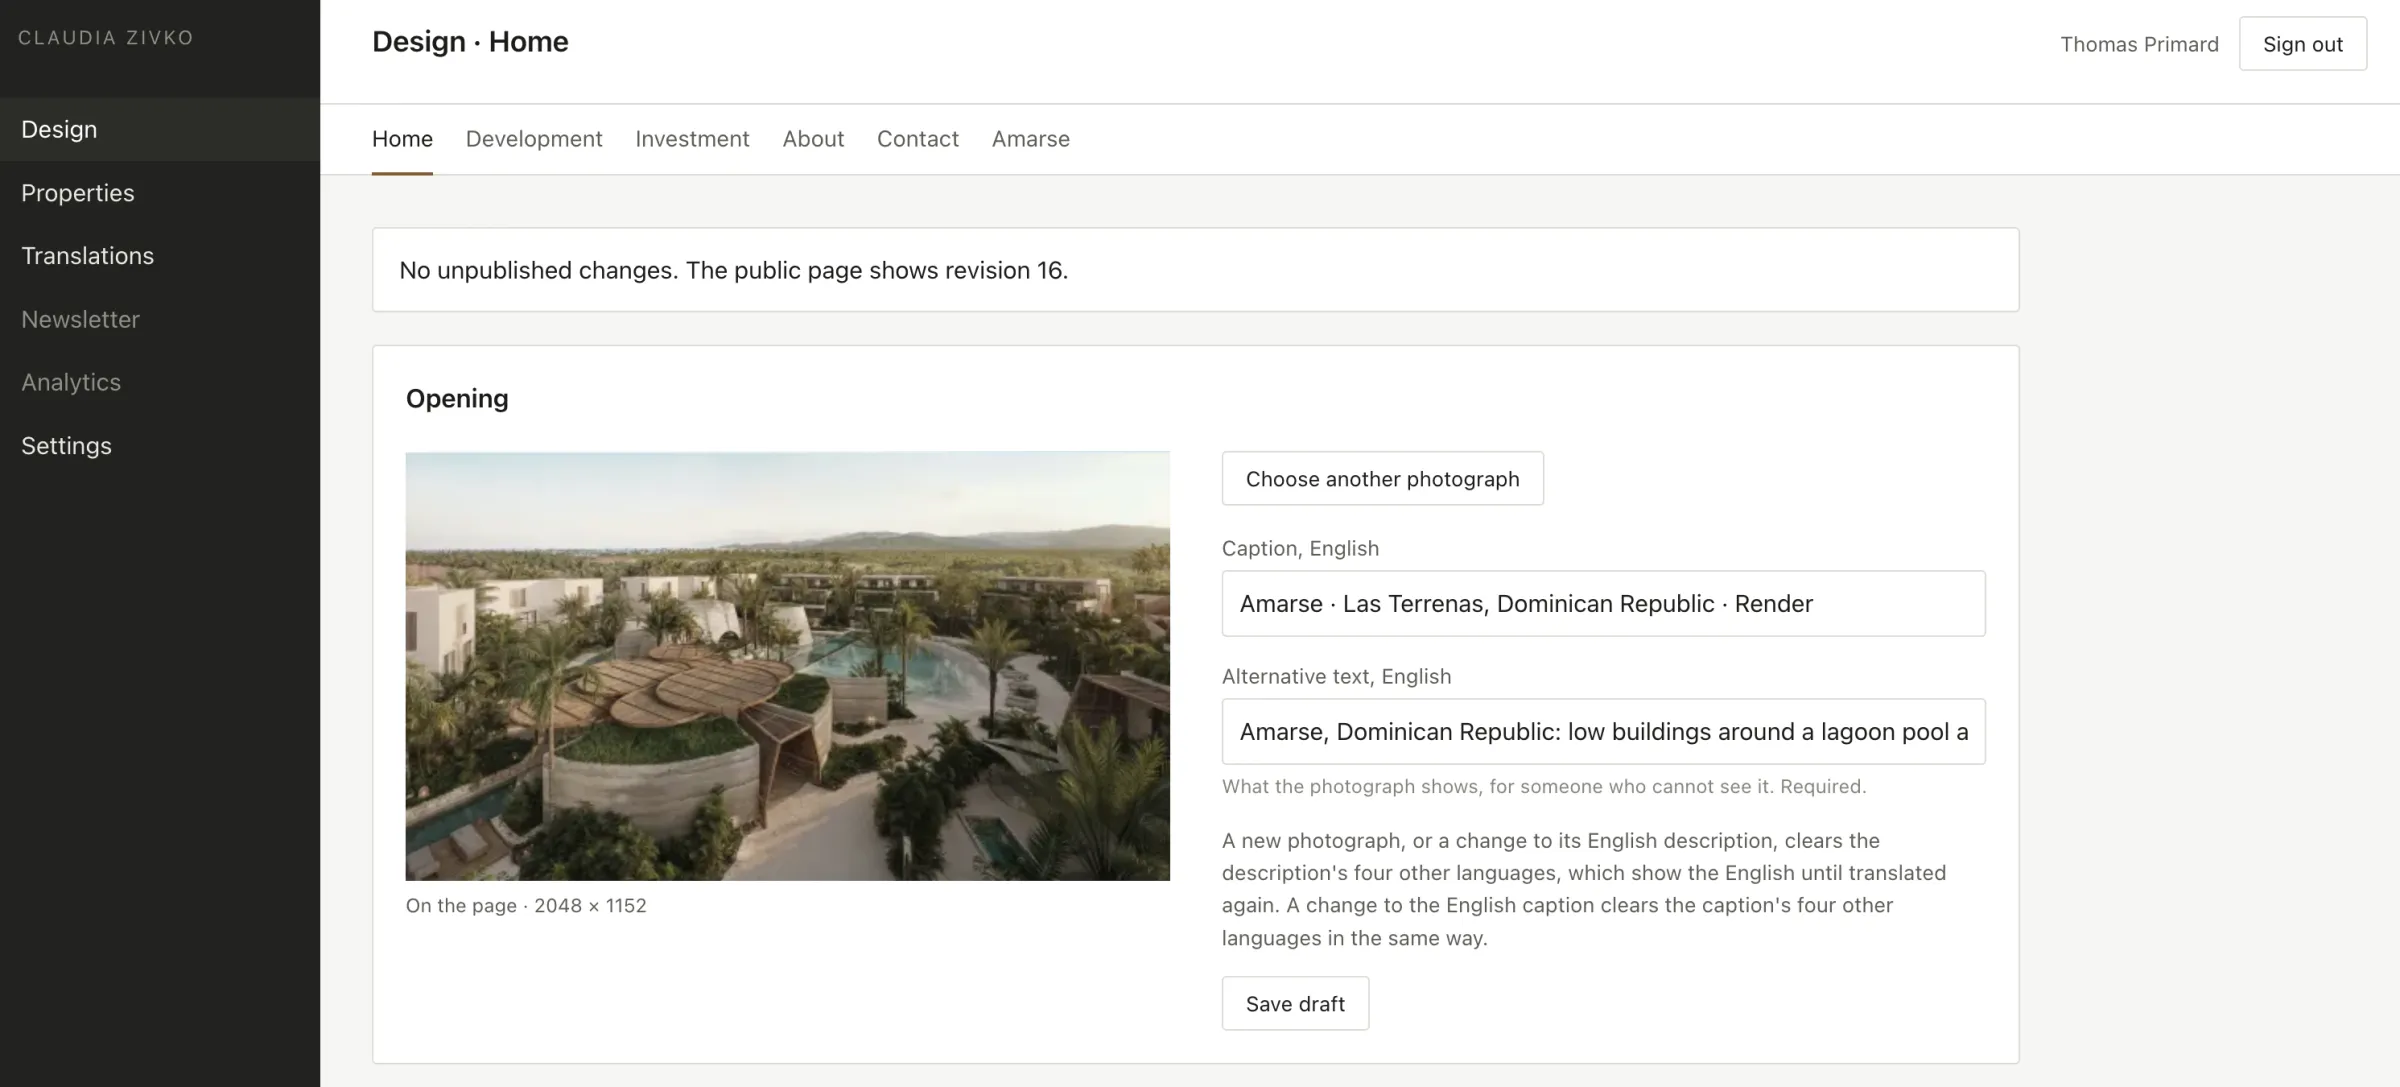Select the Home page tab
Image resolution: width=2400 pixels, height=1087 pixels.
(x=402, y=139)
